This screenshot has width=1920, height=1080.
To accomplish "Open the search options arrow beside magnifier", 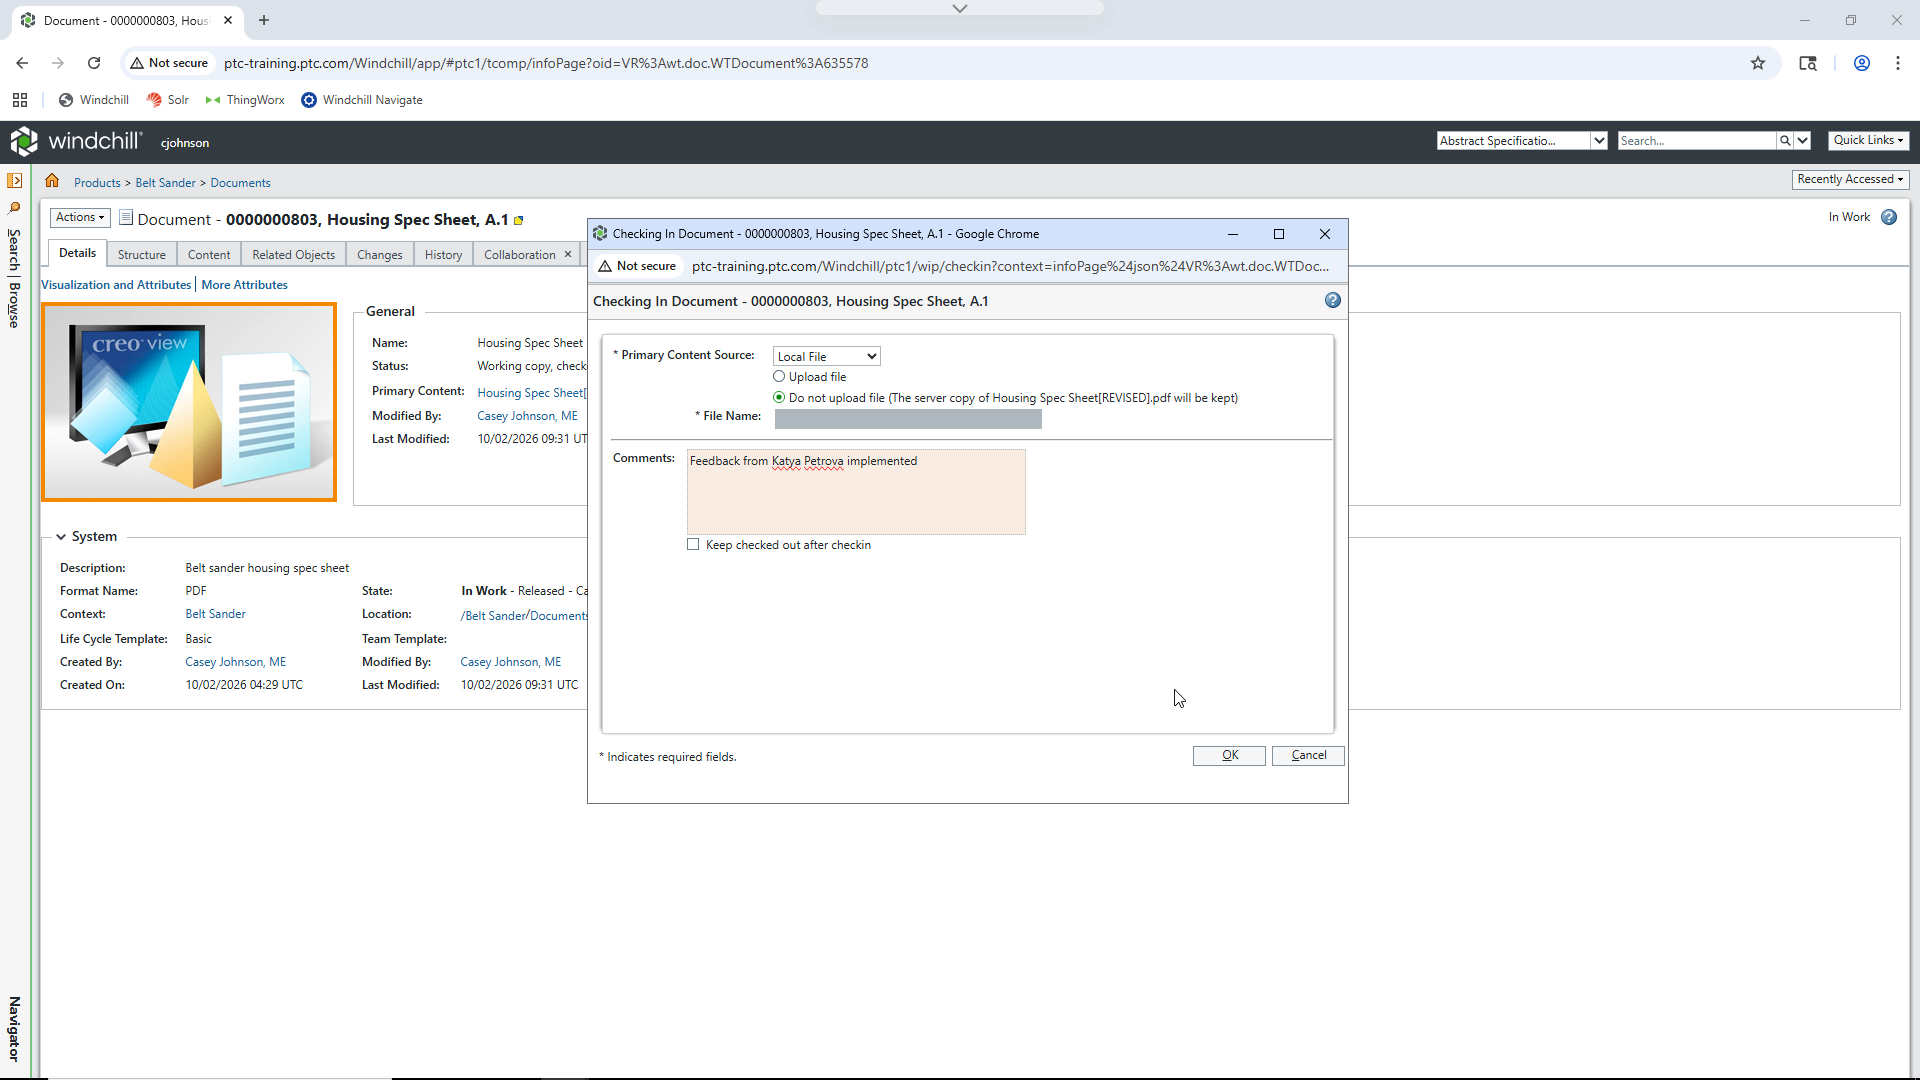I will [1803, 141].
